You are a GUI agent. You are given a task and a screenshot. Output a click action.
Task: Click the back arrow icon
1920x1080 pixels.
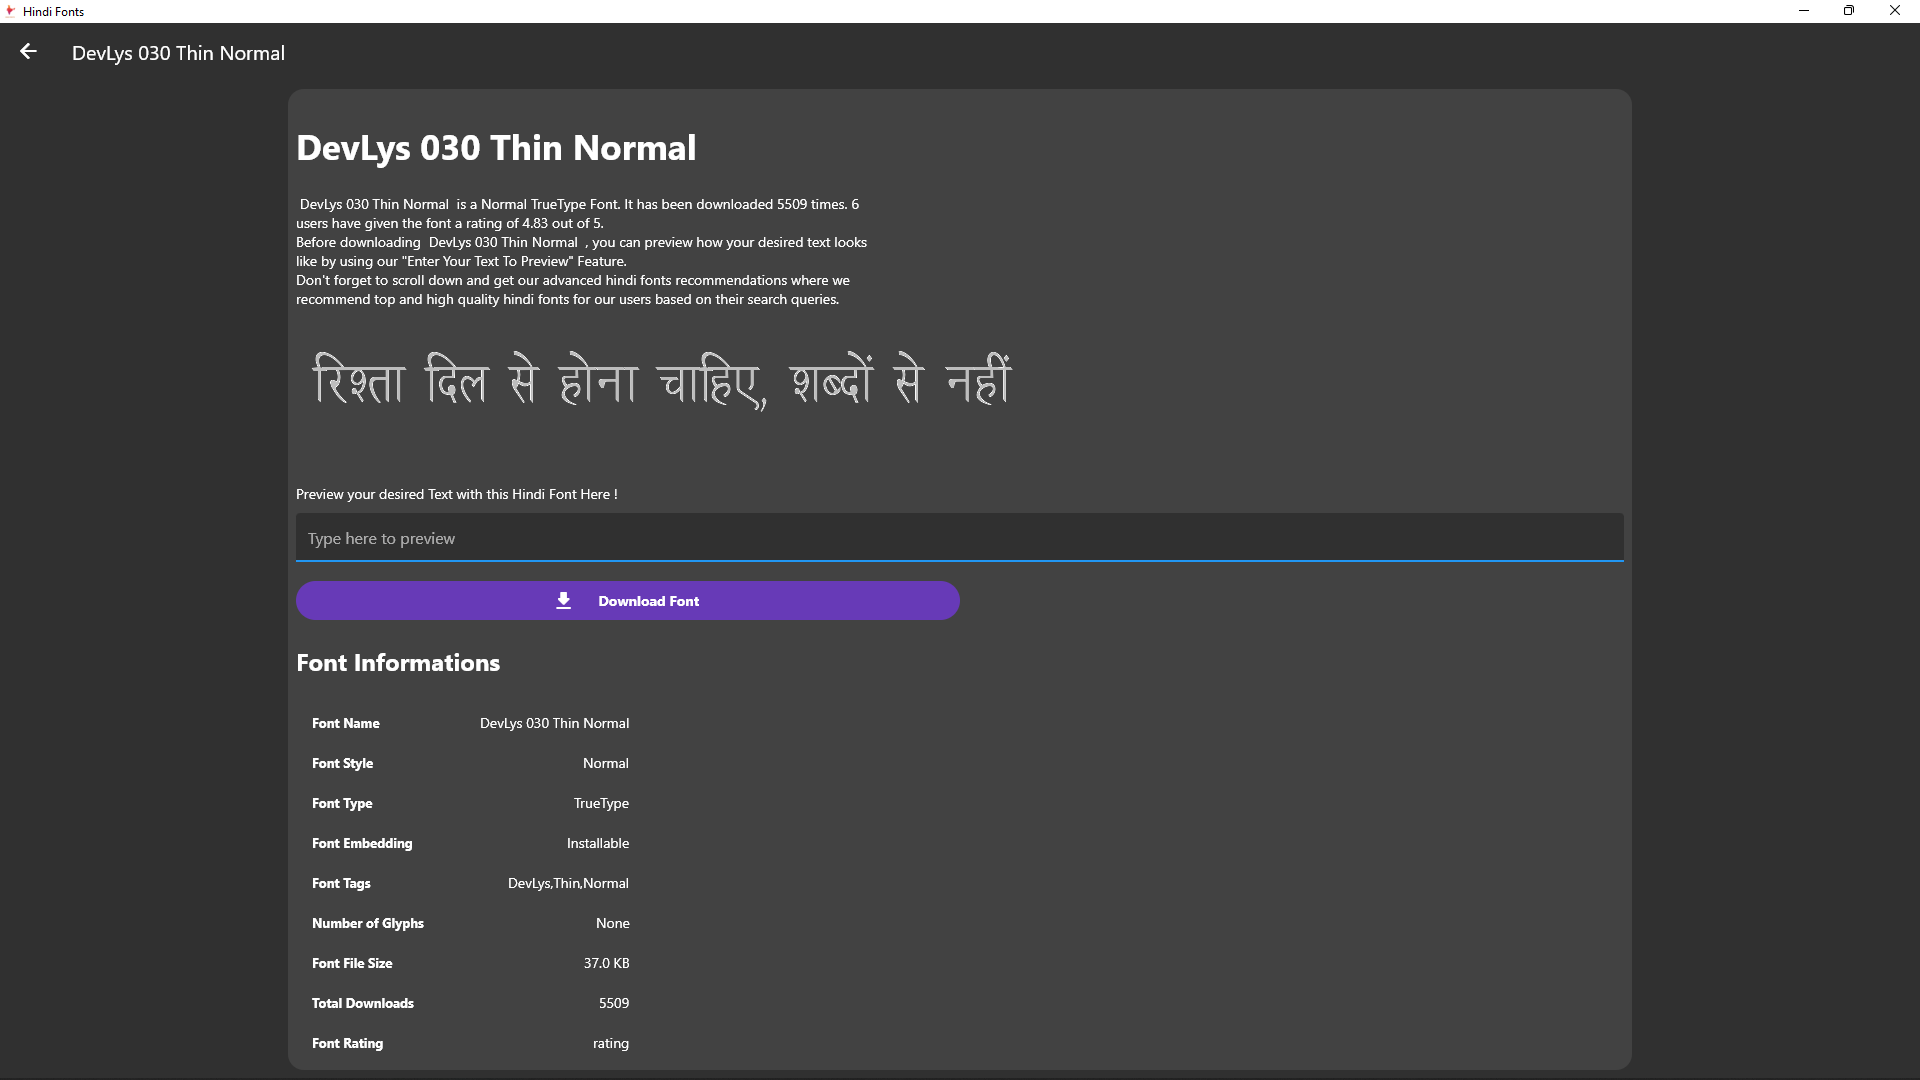(28, 52)
